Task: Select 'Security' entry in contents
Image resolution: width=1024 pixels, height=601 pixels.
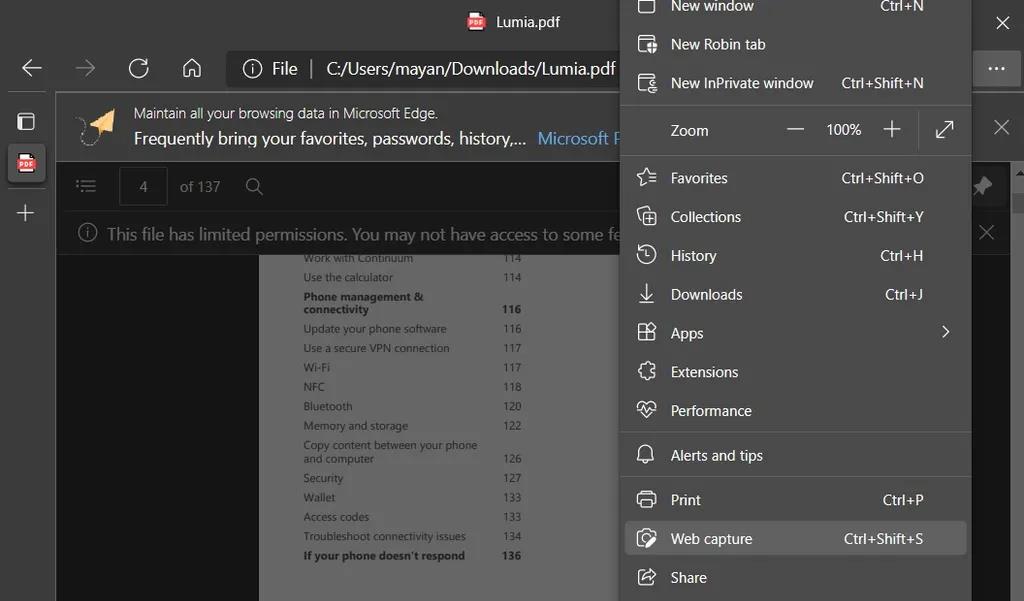Action: point(323,478)
